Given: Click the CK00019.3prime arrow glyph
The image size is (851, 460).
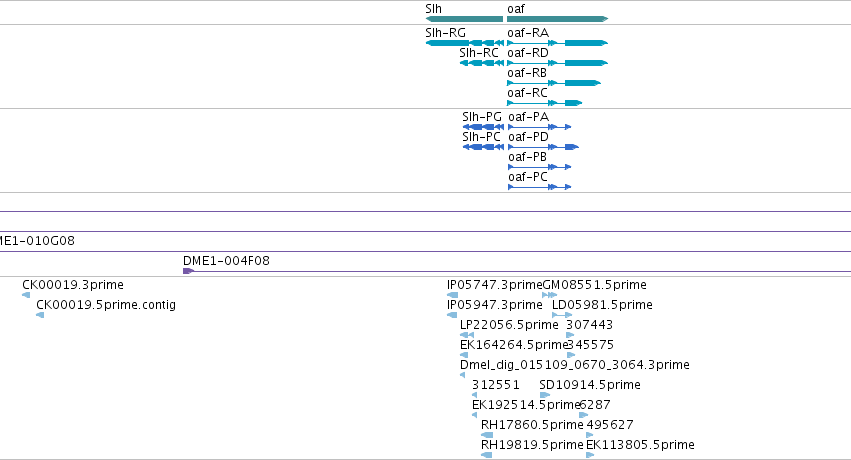Looking at the screenshot, I should (x=26, y=295).
